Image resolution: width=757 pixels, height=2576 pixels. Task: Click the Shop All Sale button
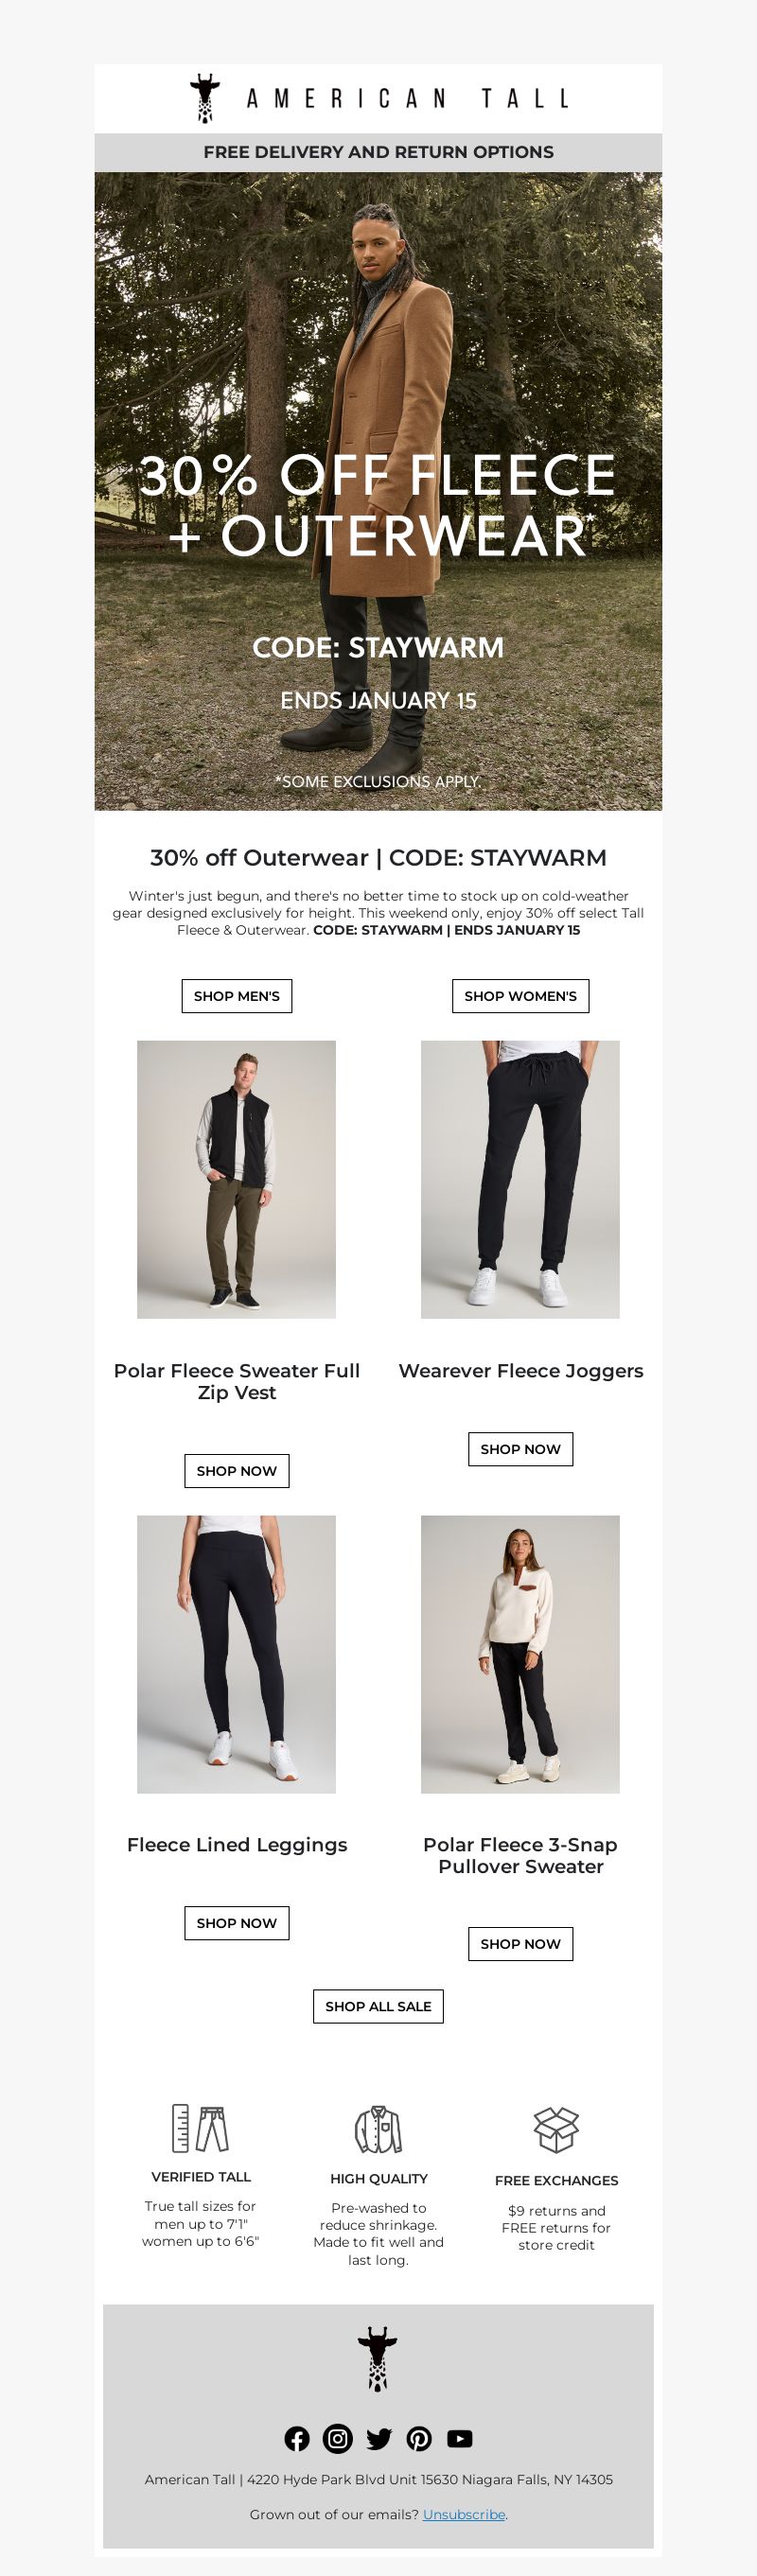378,2005
